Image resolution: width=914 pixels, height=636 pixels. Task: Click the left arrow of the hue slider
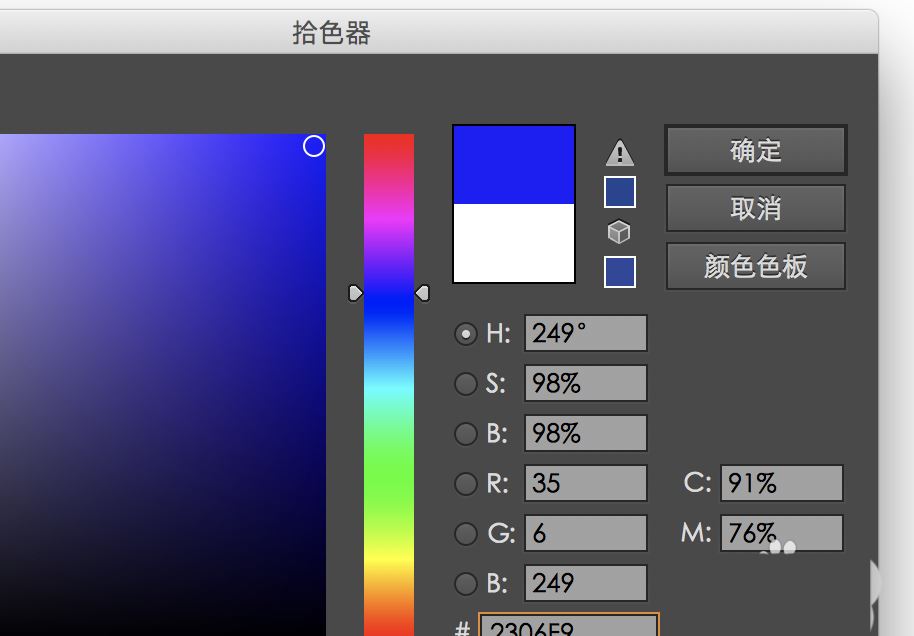[x=355, y=292]
